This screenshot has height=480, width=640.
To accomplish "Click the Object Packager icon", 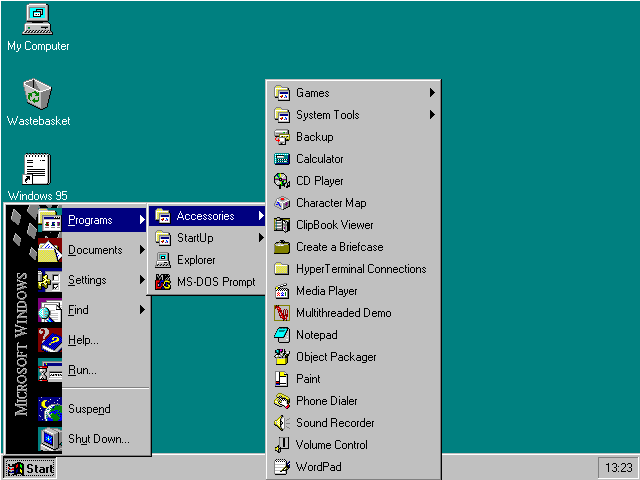I will click(x=282, y=357).
